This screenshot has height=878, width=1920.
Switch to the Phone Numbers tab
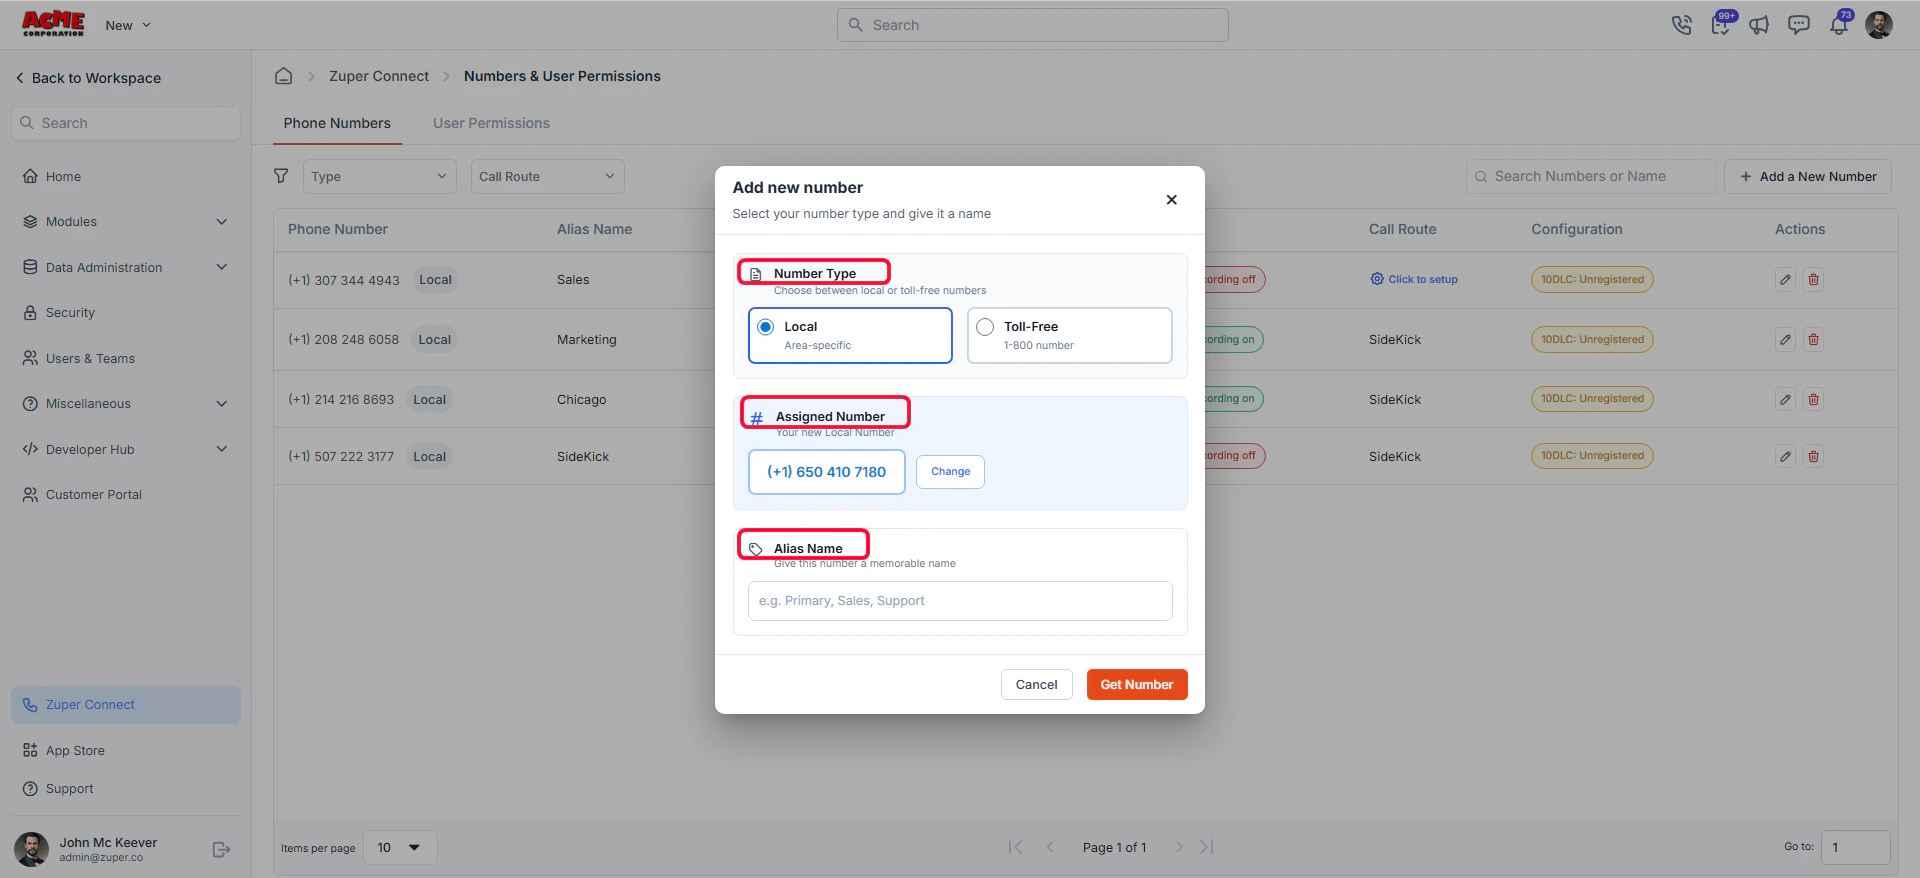point(337,123)
